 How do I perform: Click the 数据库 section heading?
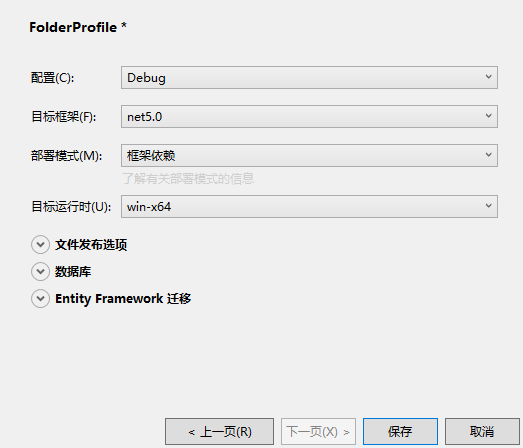click(73, 272)
